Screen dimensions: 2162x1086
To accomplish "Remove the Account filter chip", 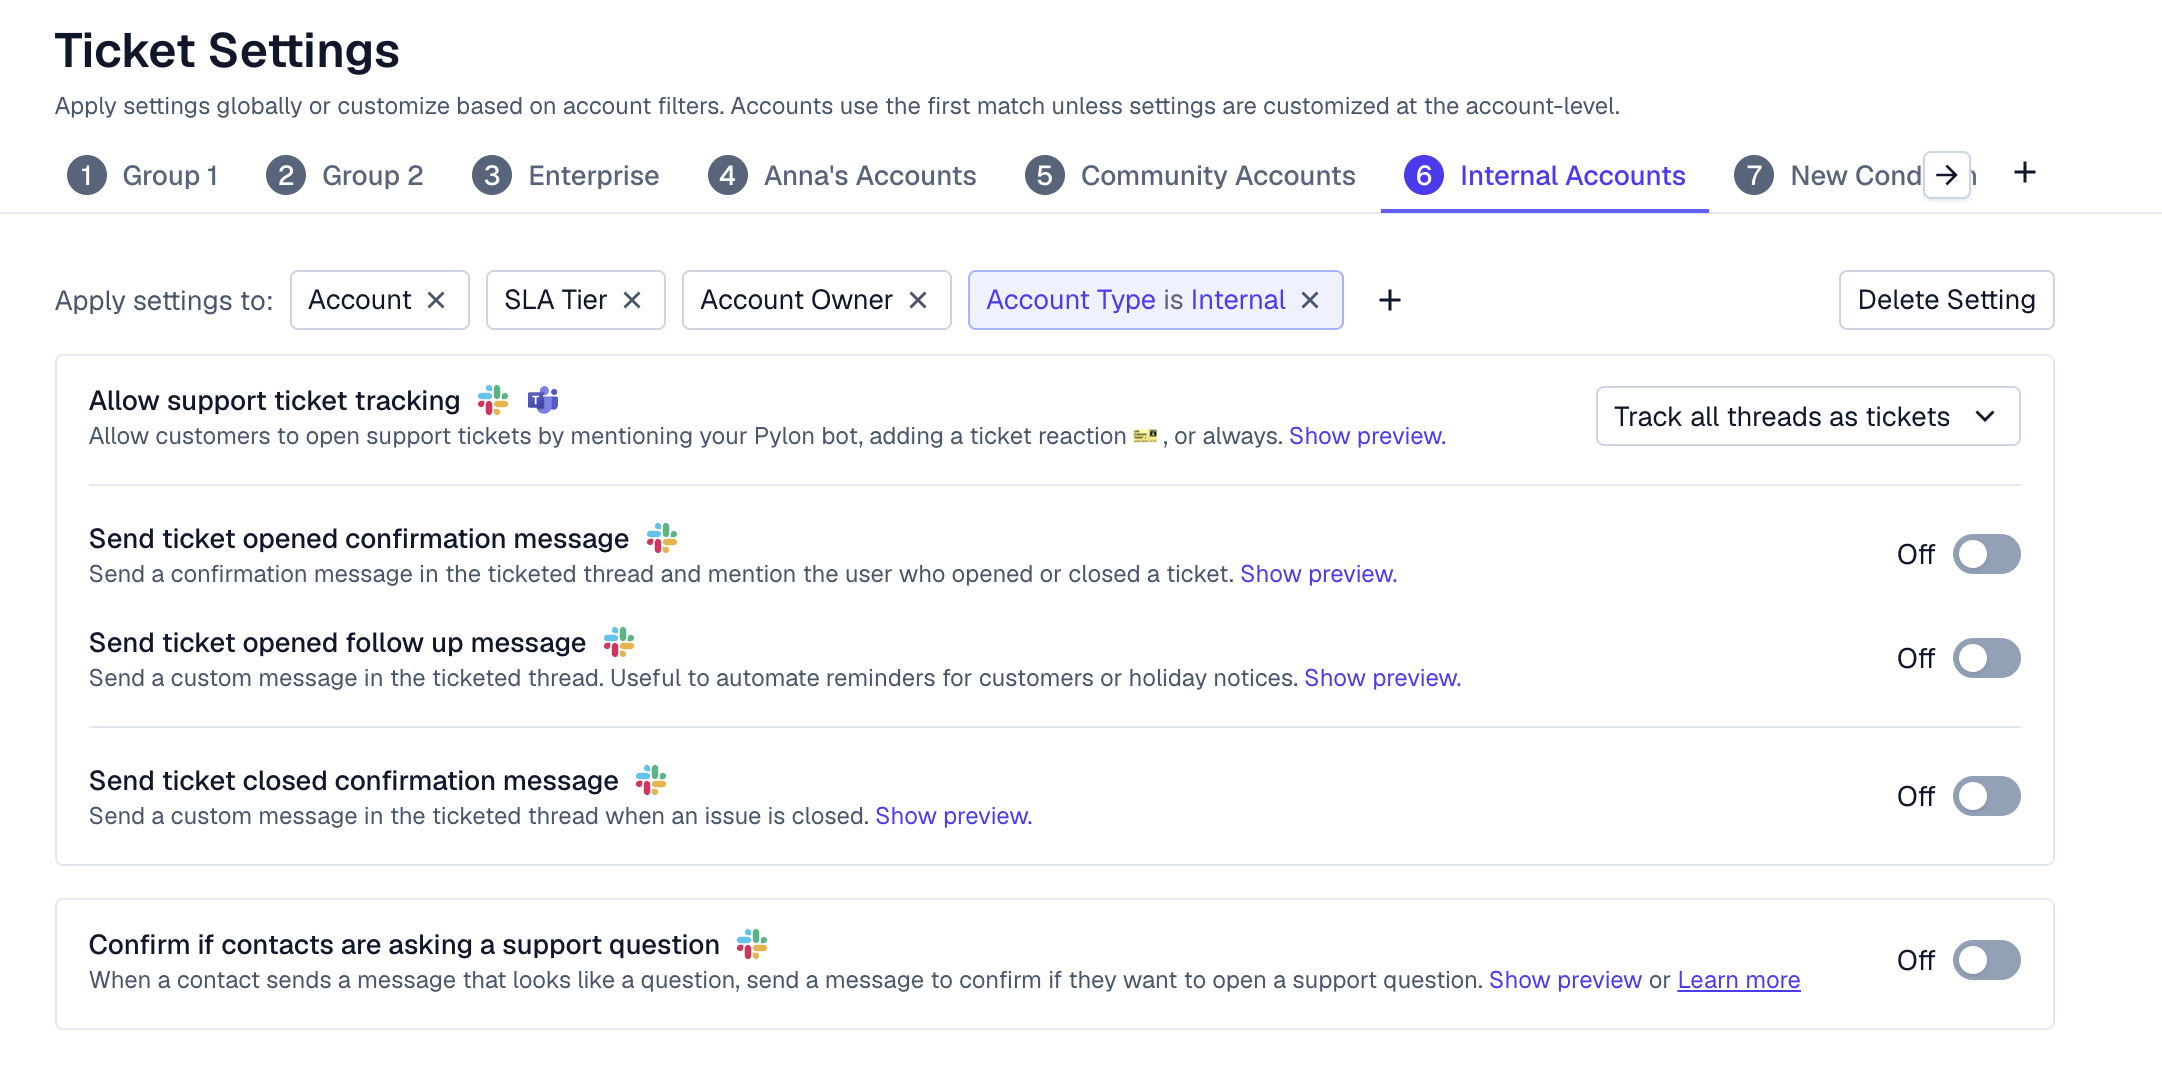I will pos(436,300).
